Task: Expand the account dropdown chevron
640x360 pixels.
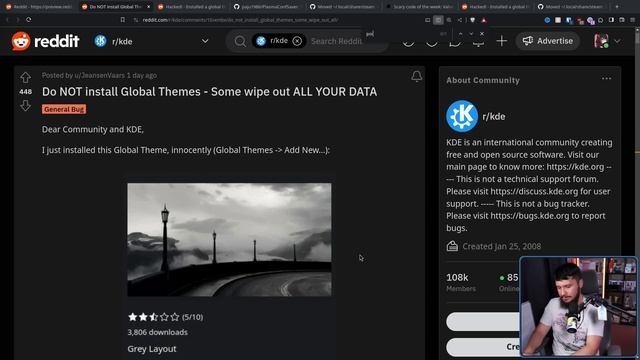Action: pos(617,41)
